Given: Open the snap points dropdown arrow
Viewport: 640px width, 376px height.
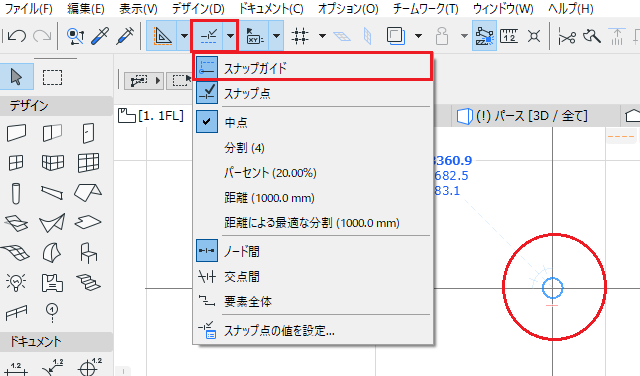Looking at the screenshot, I should [x=230, y=36].
